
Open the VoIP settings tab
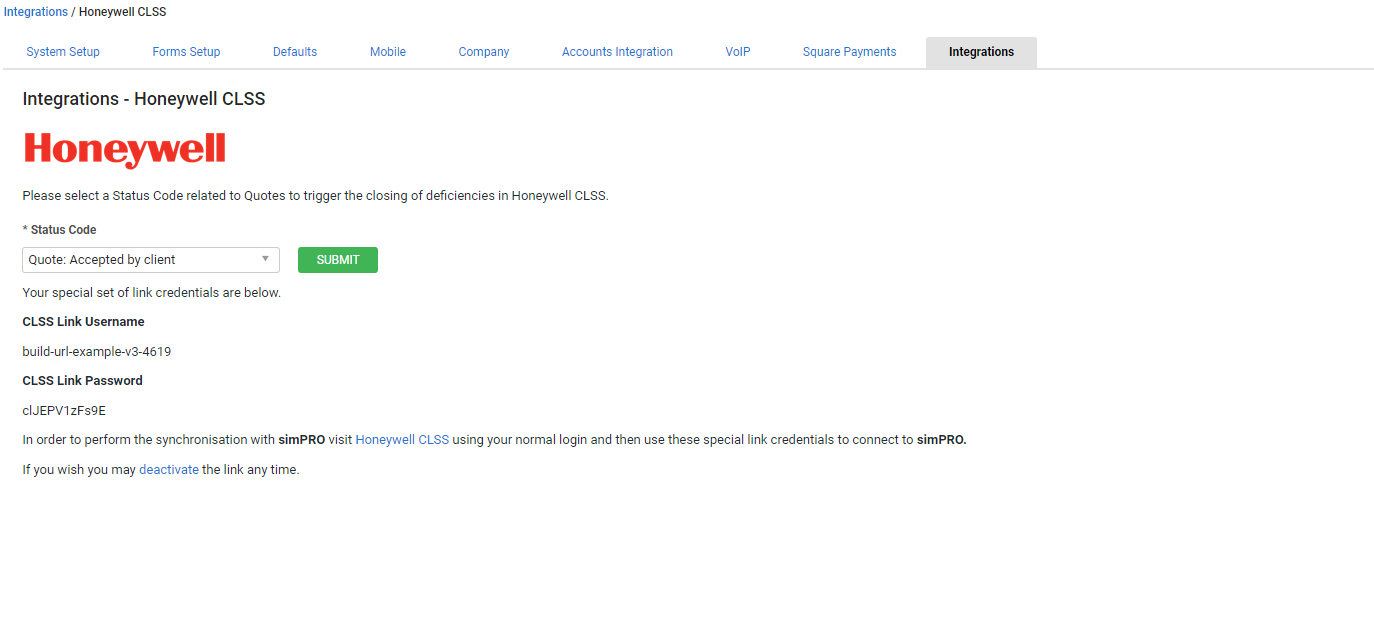(x=737, y=51)
